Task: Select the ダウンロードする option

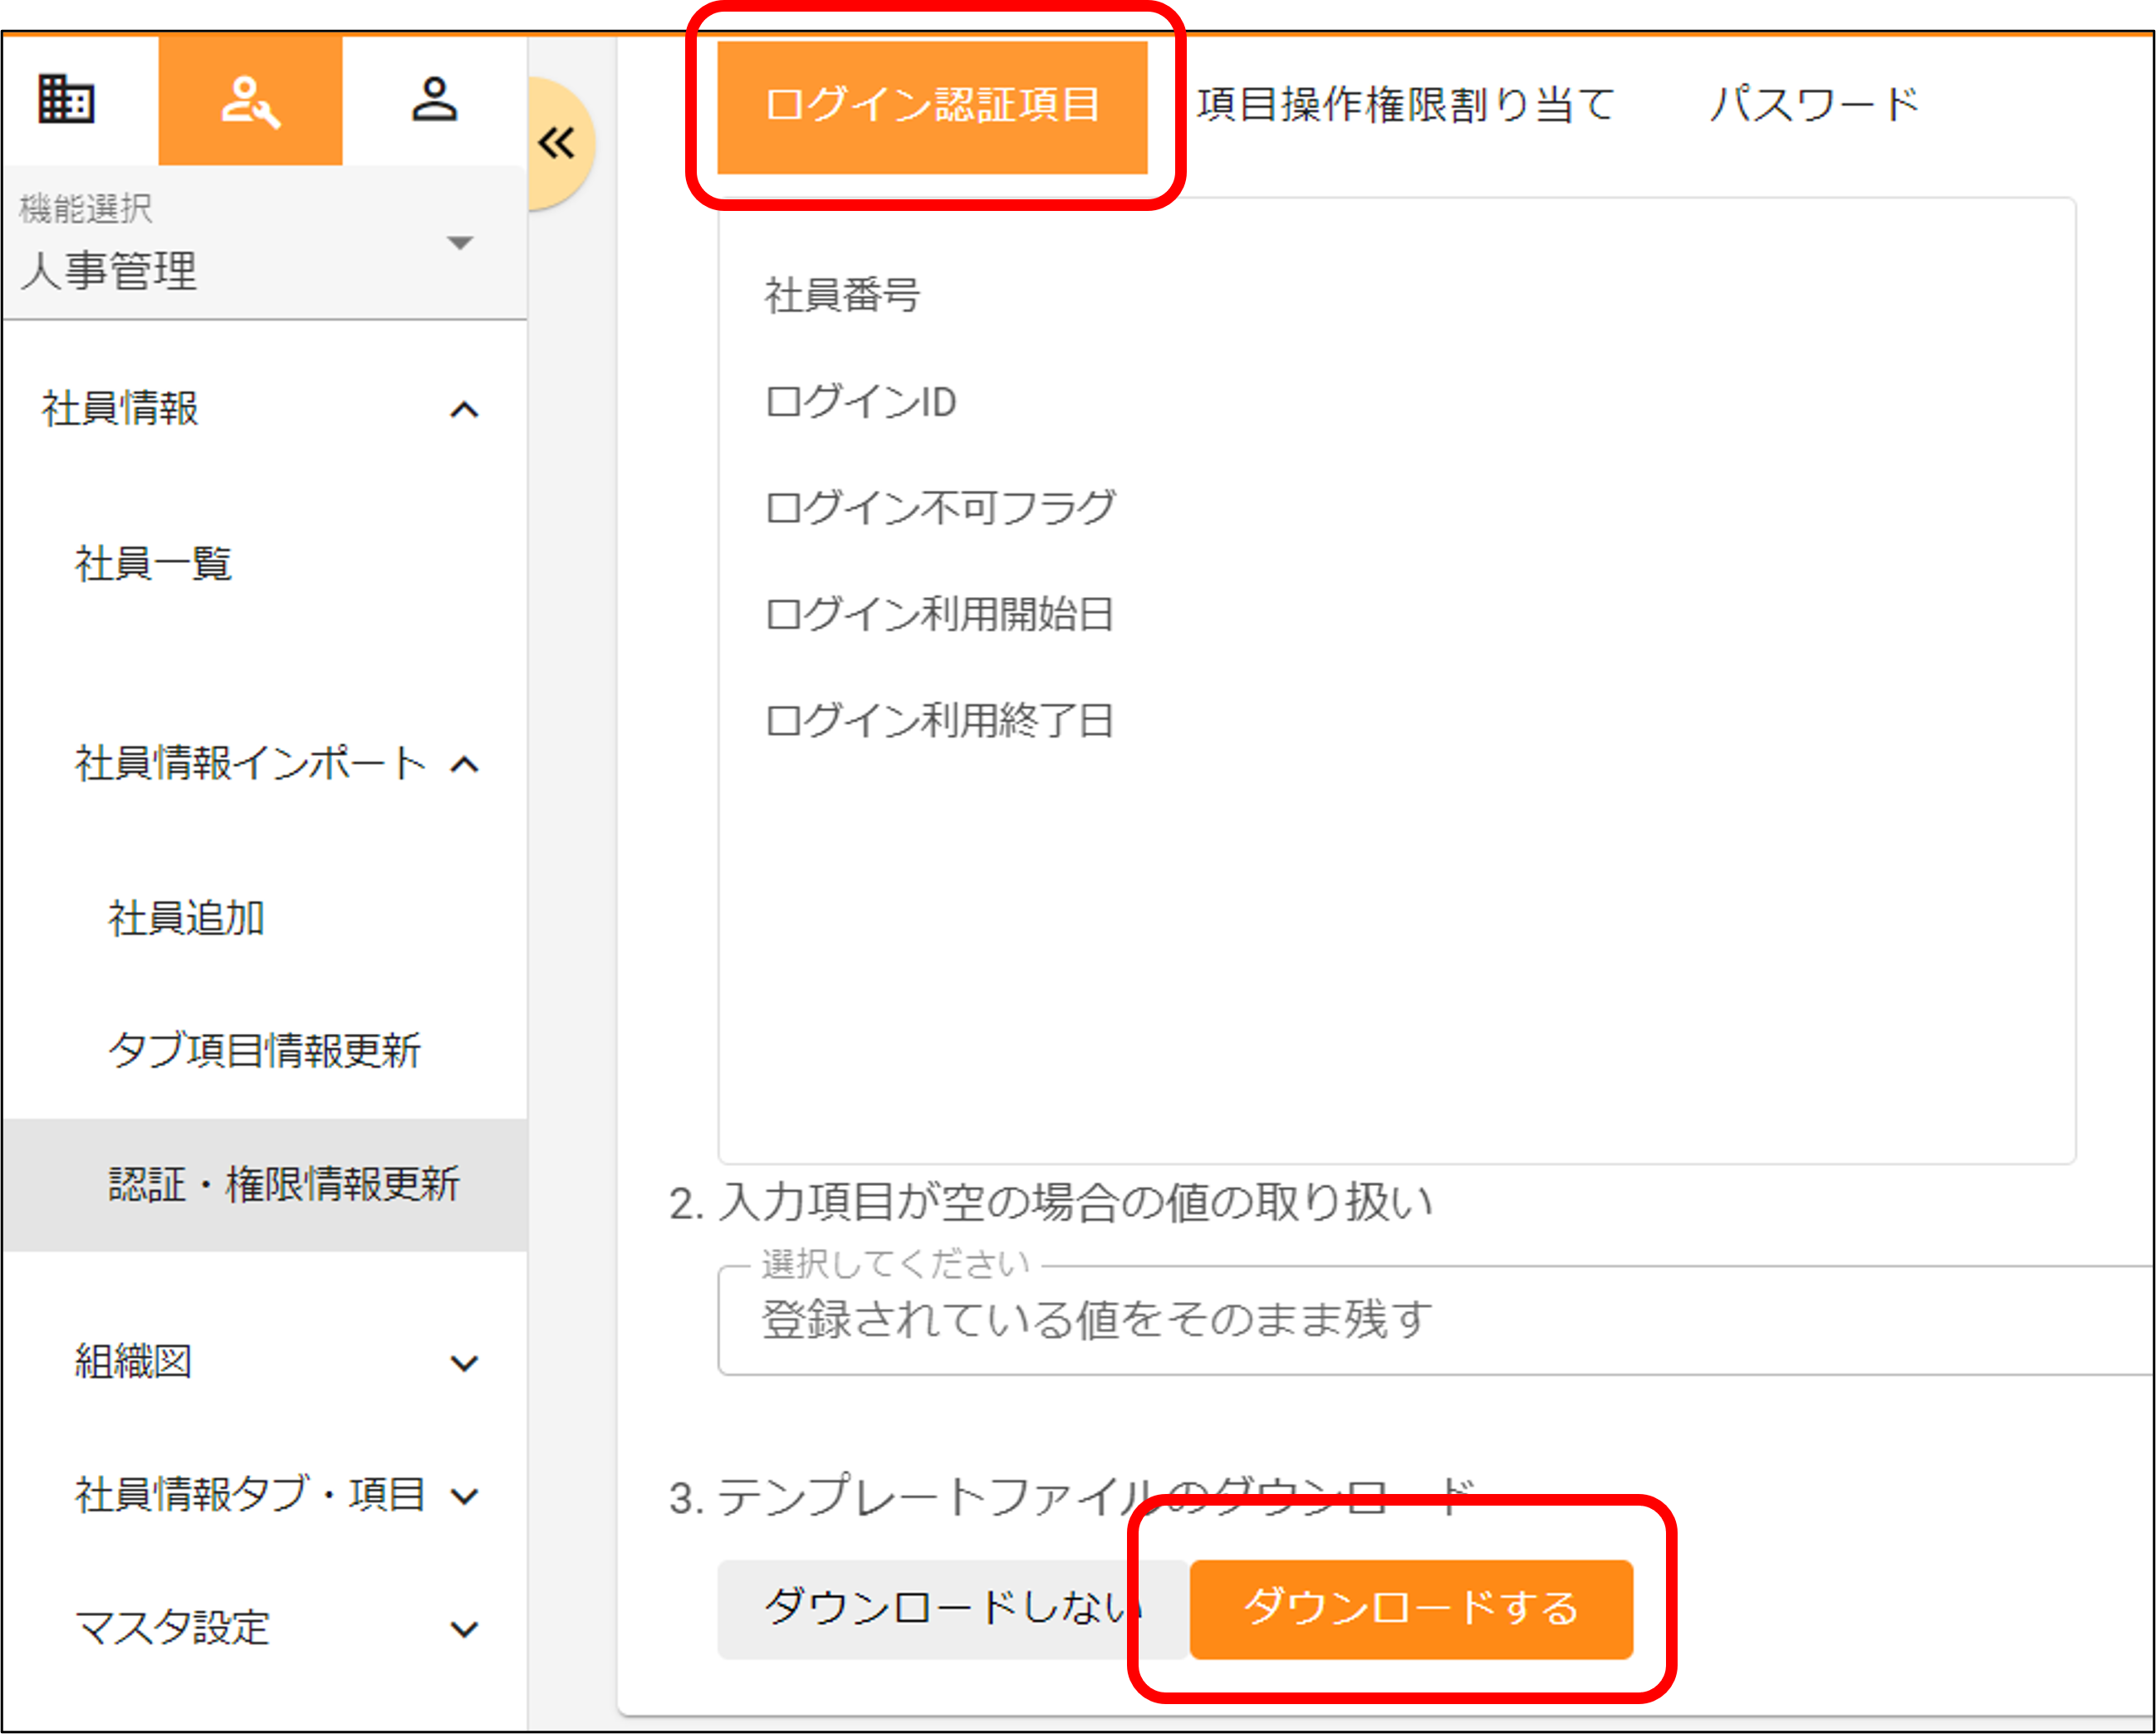Action: 1410,1609
